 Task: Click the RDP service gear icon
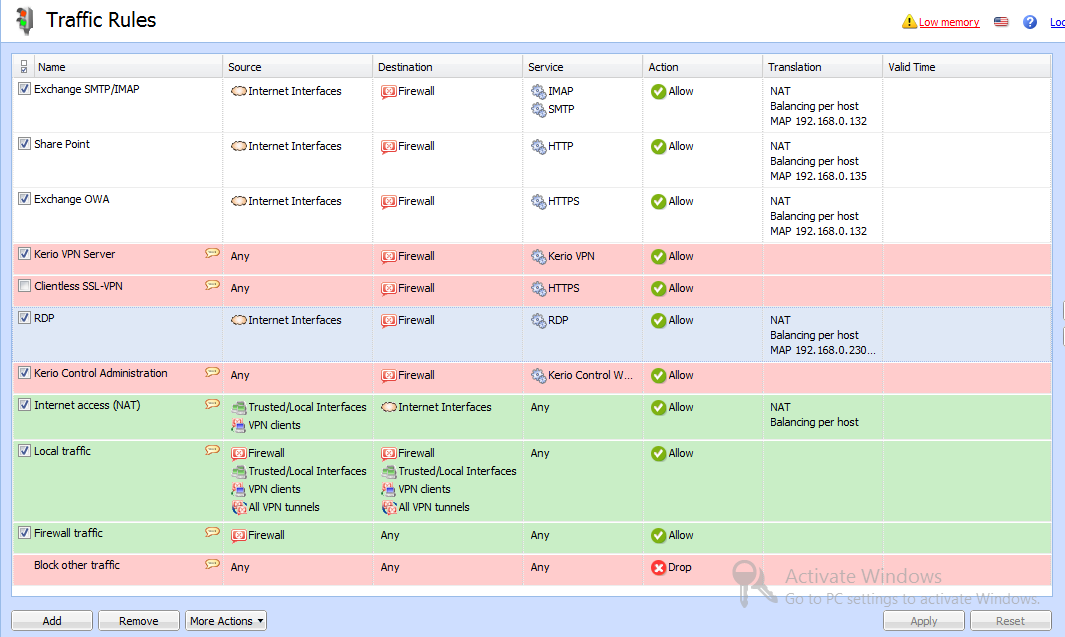pyautogui.click(x=539, y=320)
